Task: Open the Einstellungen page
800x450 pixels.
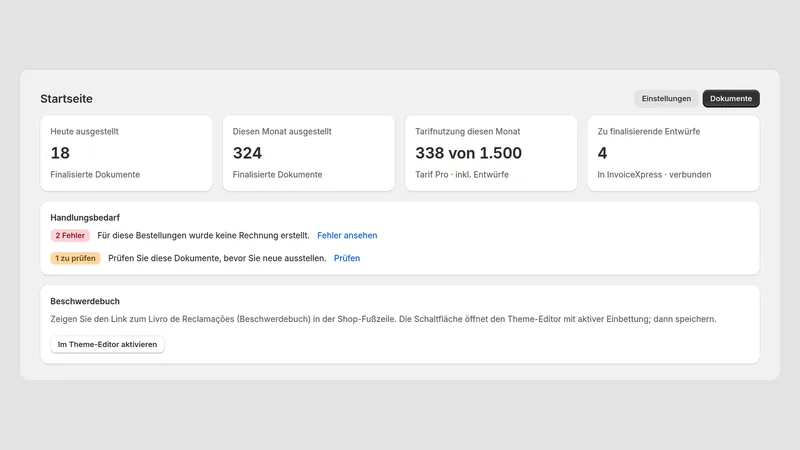Action: [x=666, y=98]
